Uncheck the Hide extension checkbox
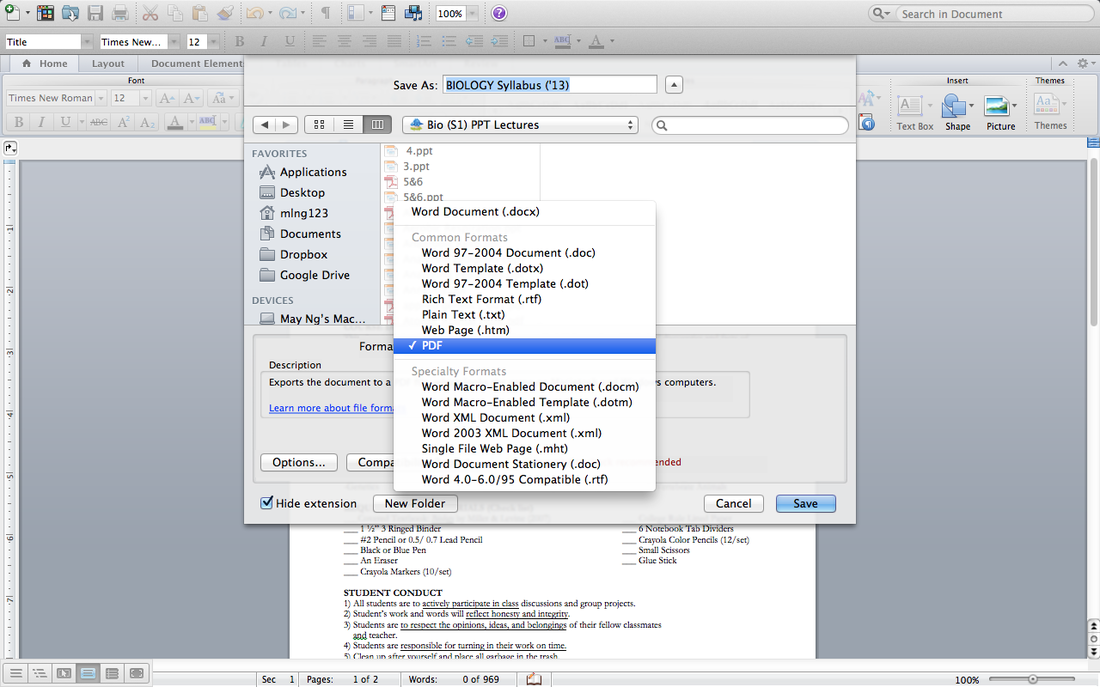The height and width of the screenshot is (687, 1100). point(266,504)
